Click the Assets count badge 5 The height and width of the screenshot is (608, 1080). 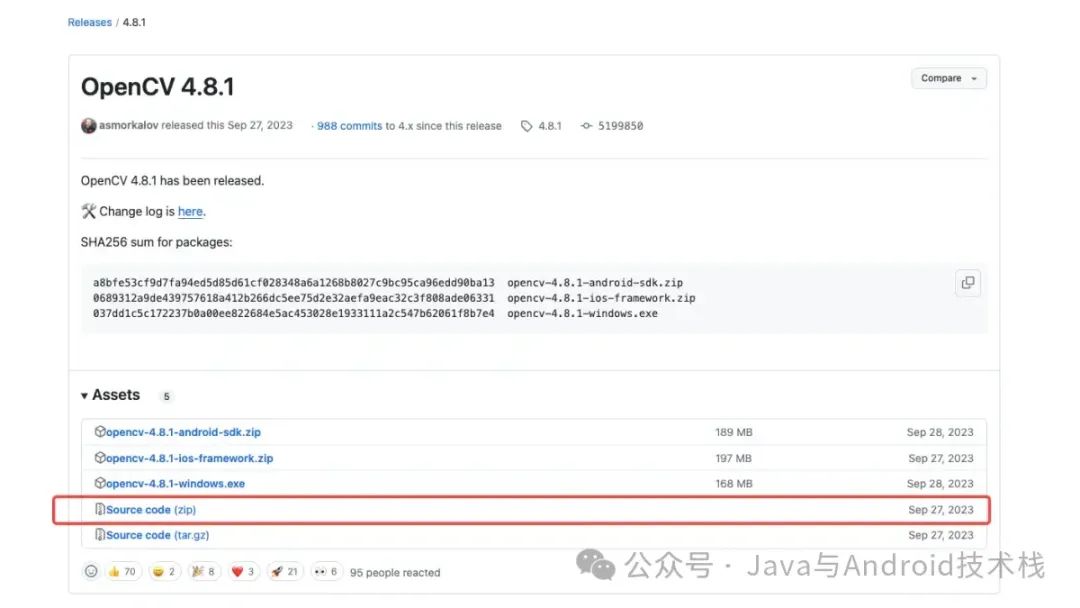click(x=166, y=397)
